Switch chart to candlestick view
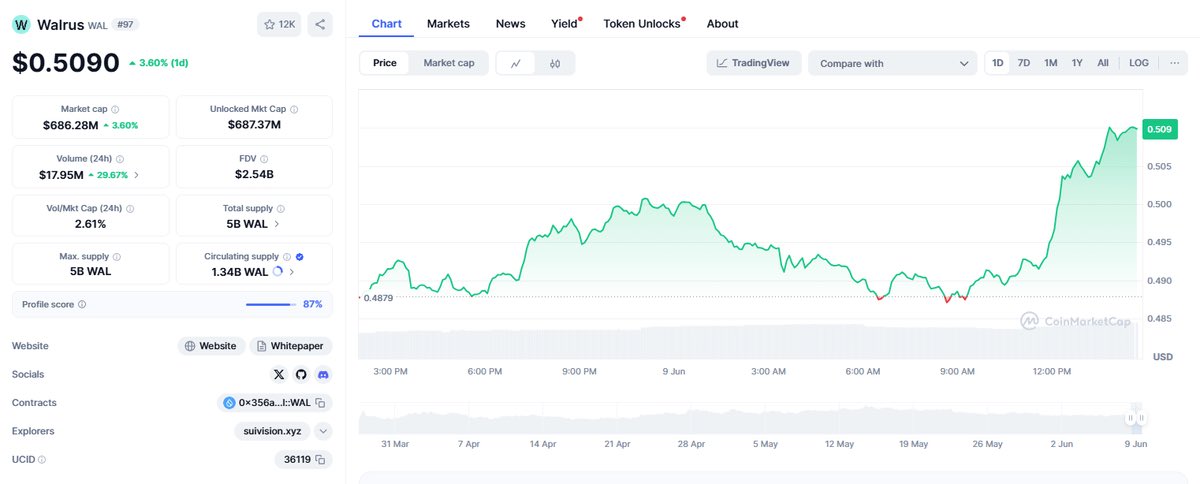Viewport: 1200px width, 484px height. tap(555, 63)
